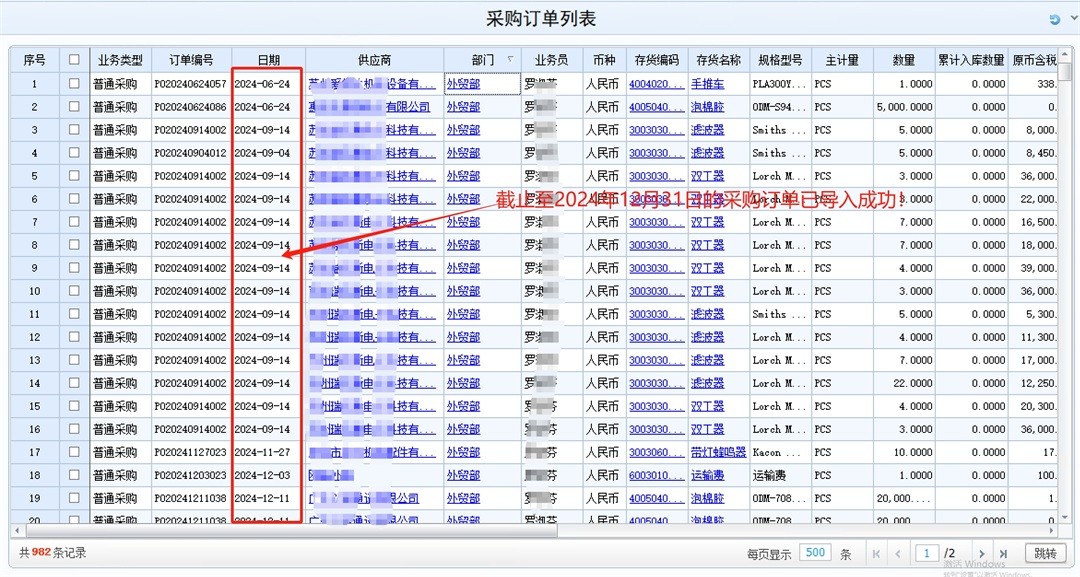This screenshot has width=1080, height=577.
Task: Select the checkbox for row 18
Action: tap(74, 475)
